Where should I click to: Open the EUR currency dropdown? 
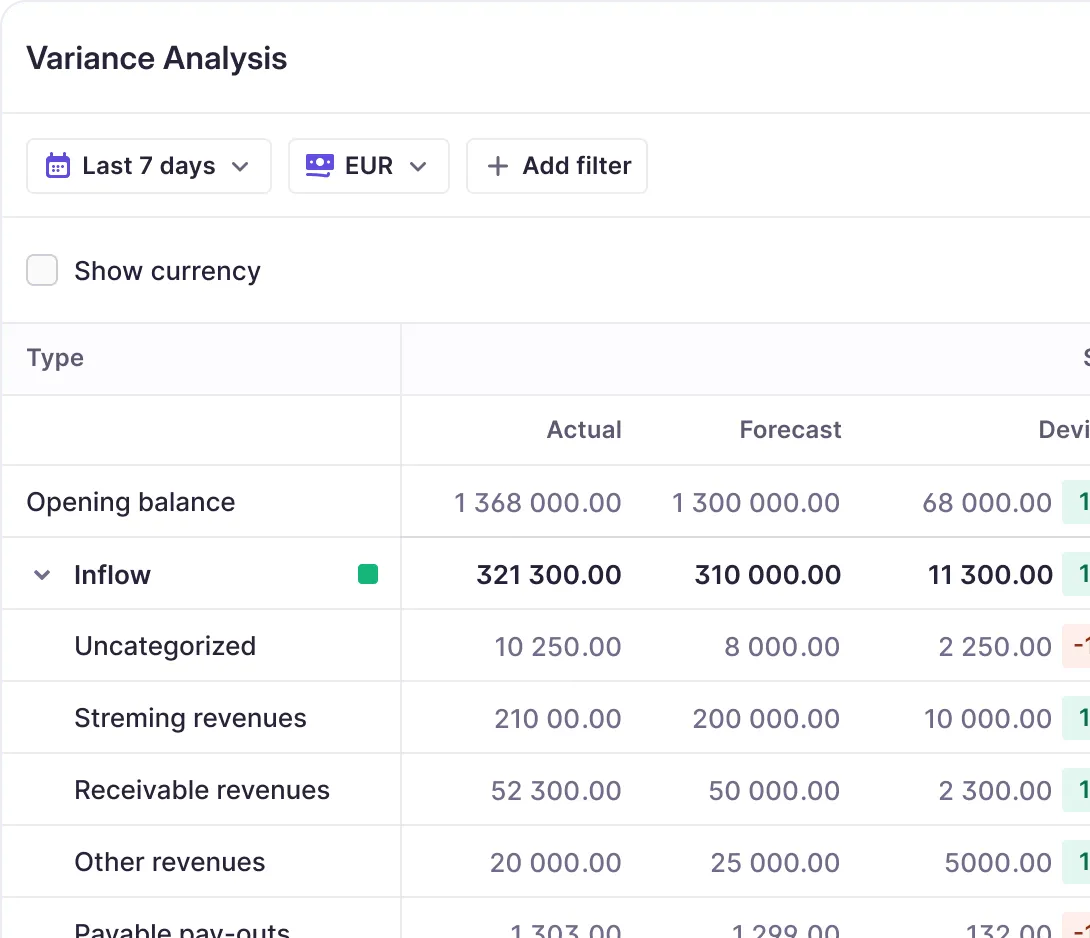[369, 166]
